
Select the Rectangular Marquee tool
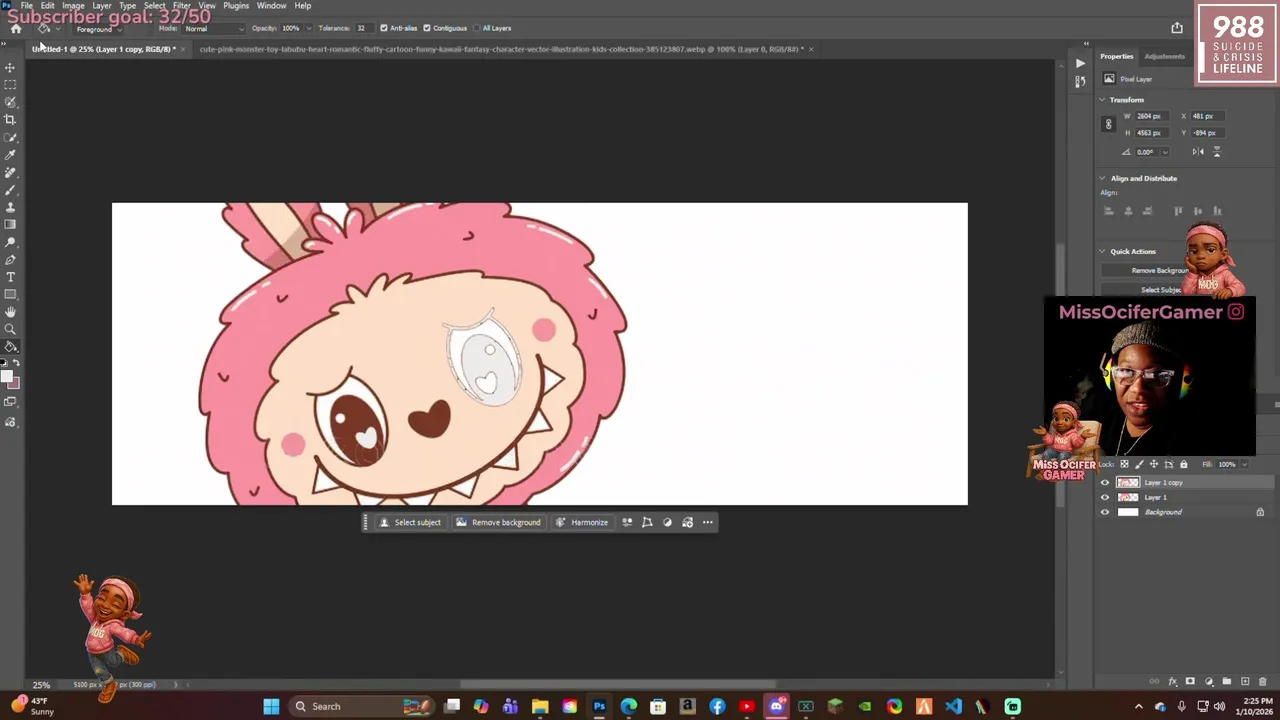10,85
